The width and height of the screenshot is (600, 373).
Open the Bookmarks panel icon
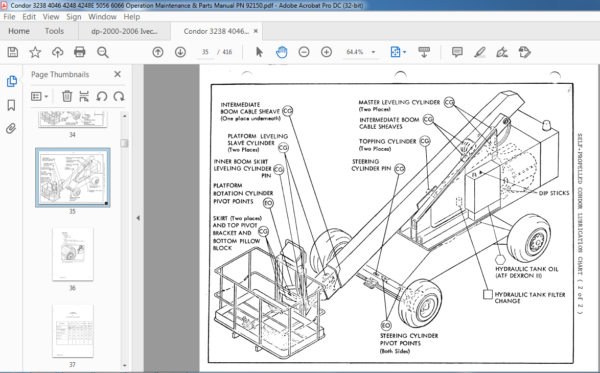coord(11,105)
